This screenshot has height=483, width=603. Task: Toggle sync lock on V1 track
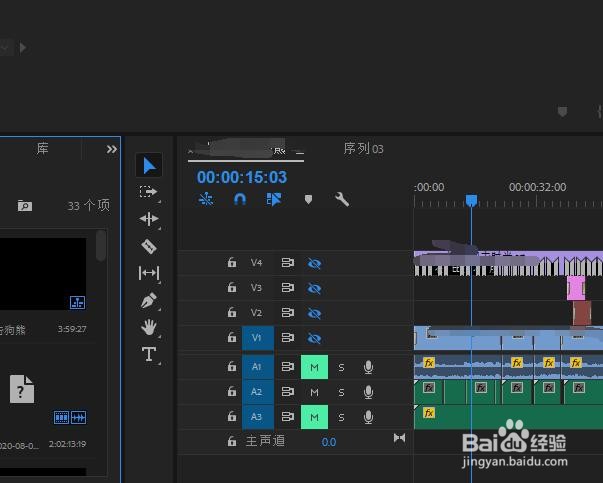pos(288,338)
